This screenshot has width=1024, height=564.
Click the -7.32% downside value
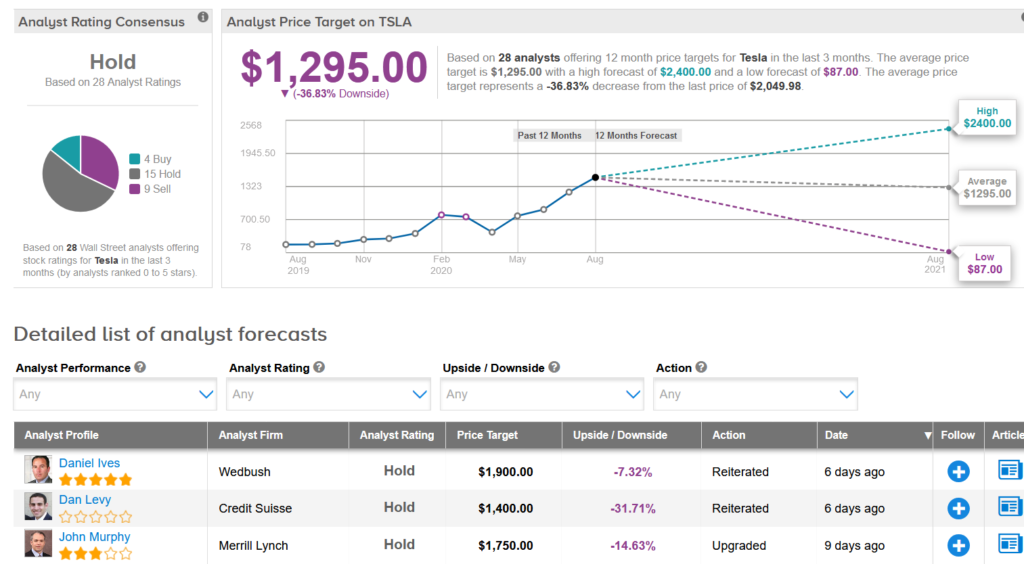click(x=632, y=472)
